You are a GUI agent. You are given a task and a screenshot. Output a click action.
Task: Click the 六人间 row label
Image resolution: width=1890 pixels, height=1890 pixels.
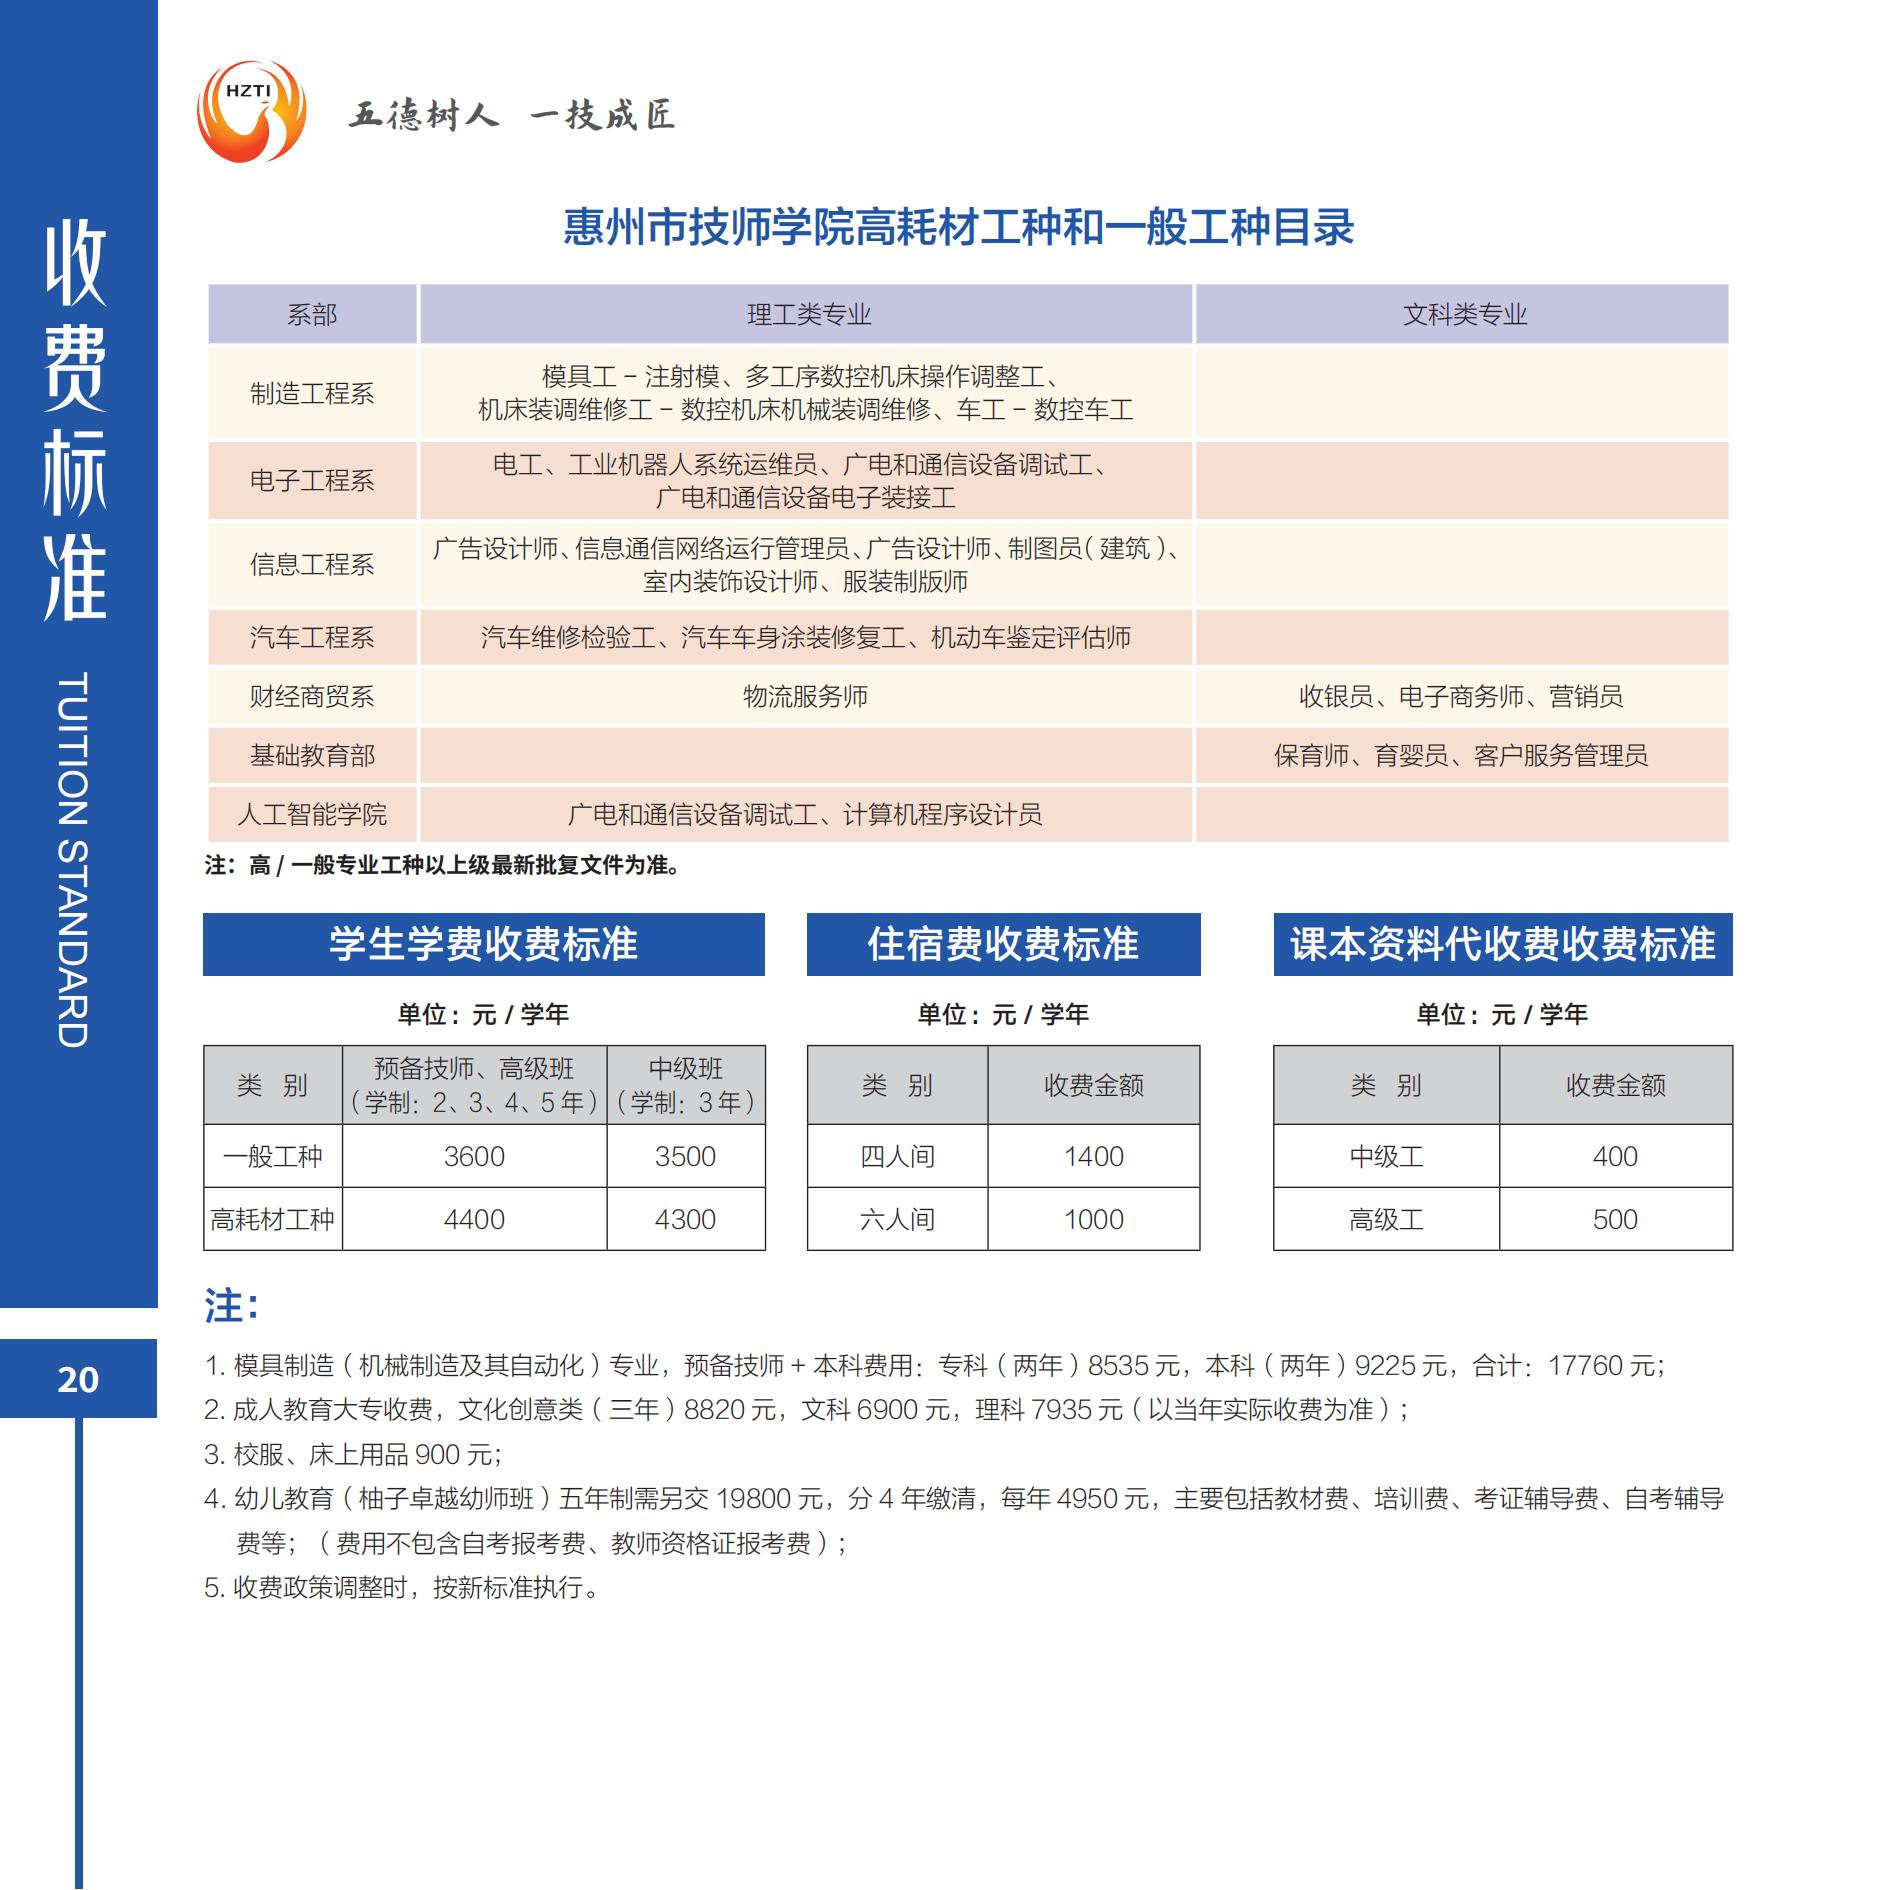(898, 1220)
